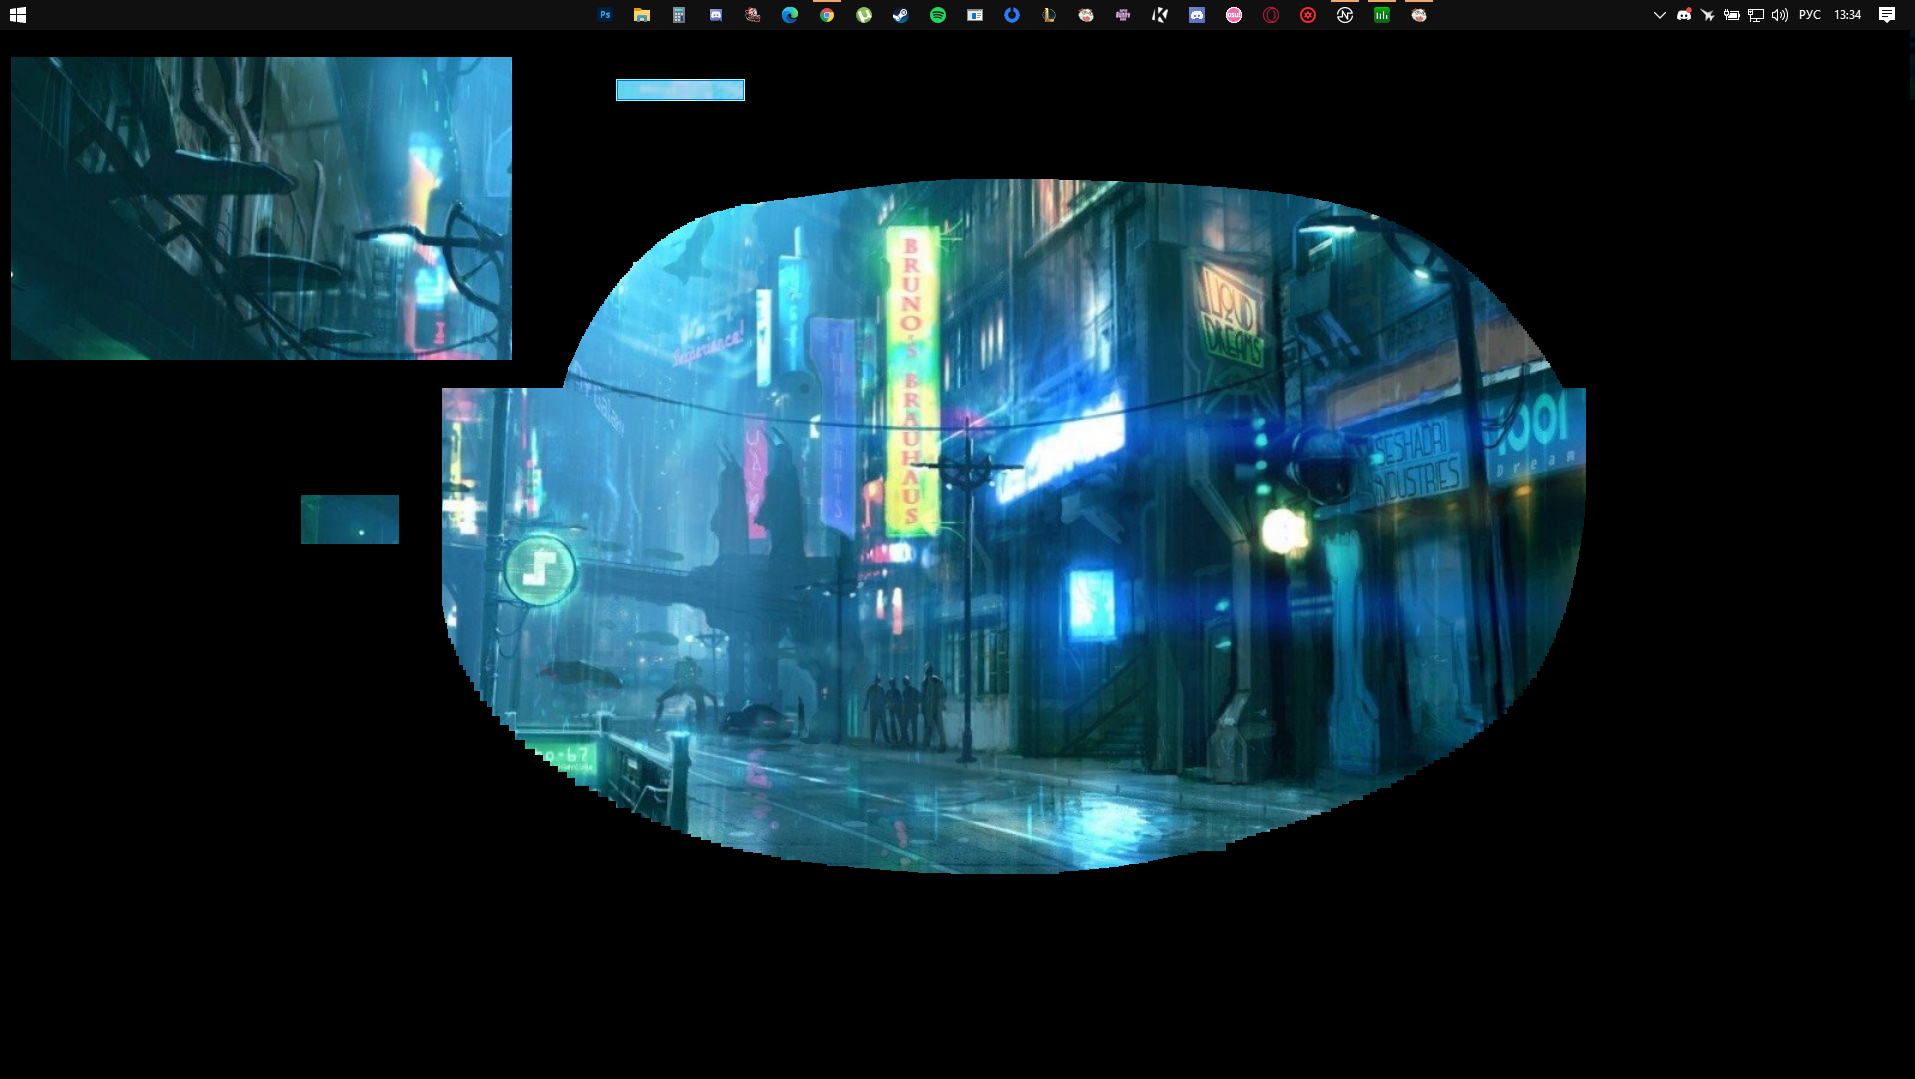Viewport: 1915px width, 1079px height.
Task: Open the white K logo app
Action: (x=1160, y=15)
